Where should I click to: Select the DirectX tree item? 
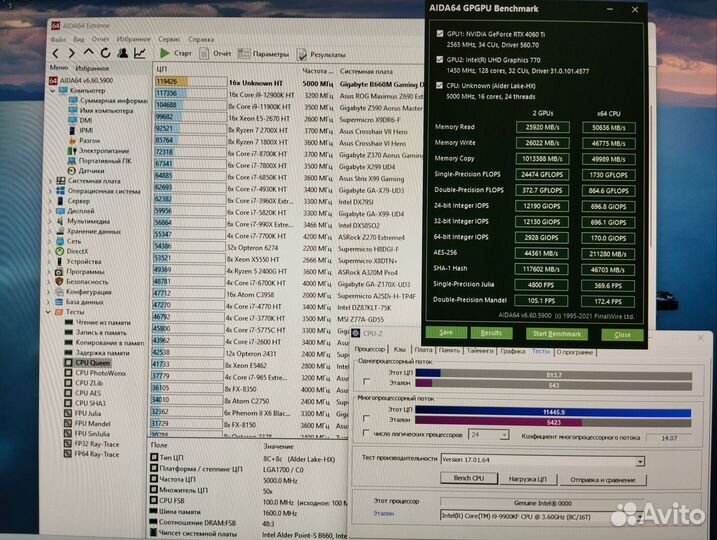click(72, 251)
